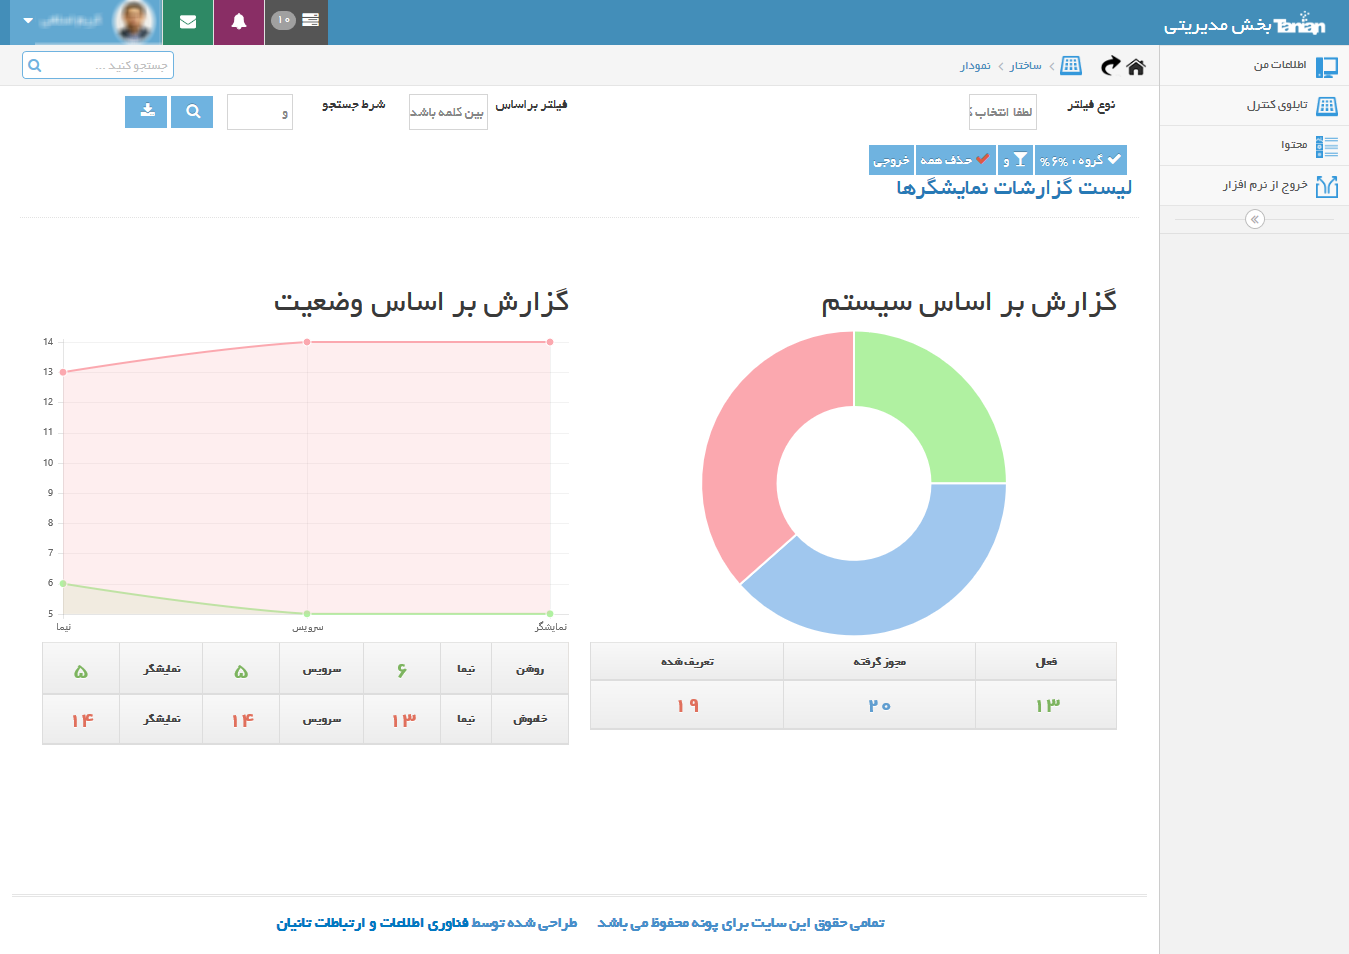Click the سرویس cell in the روشن row
Image resolution: width=1349 pixels, height=954 pixels.
point(322,669)
